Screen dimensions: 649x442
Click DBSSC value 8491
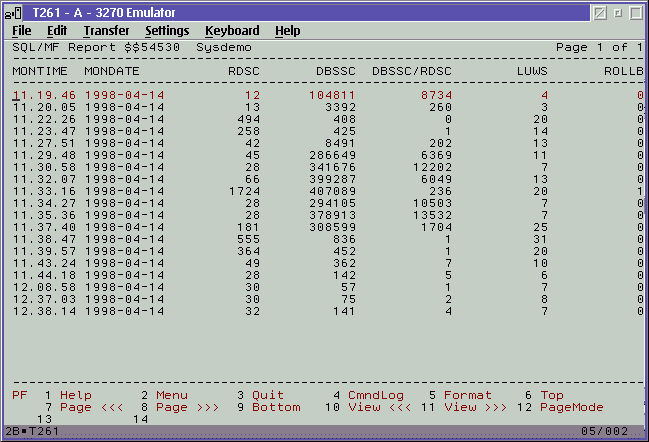pos(340,143)
